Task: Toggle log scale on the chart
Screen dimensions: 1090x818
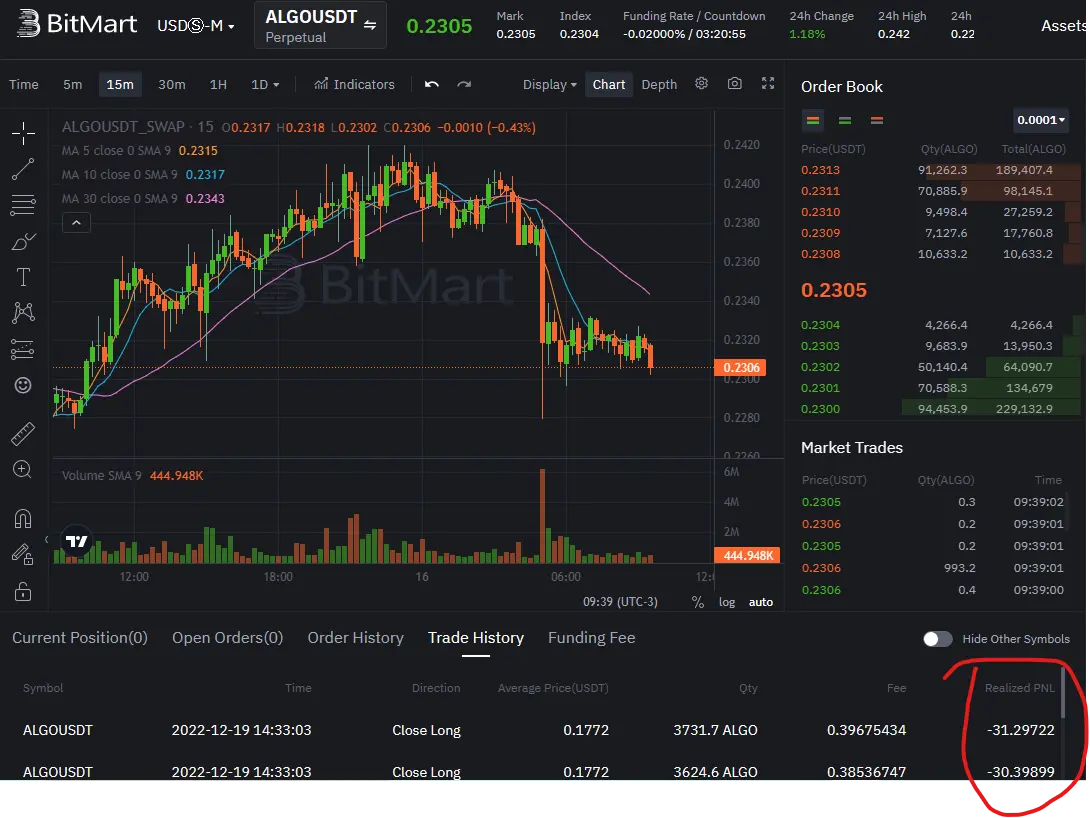Action: (x=726, y=602)
